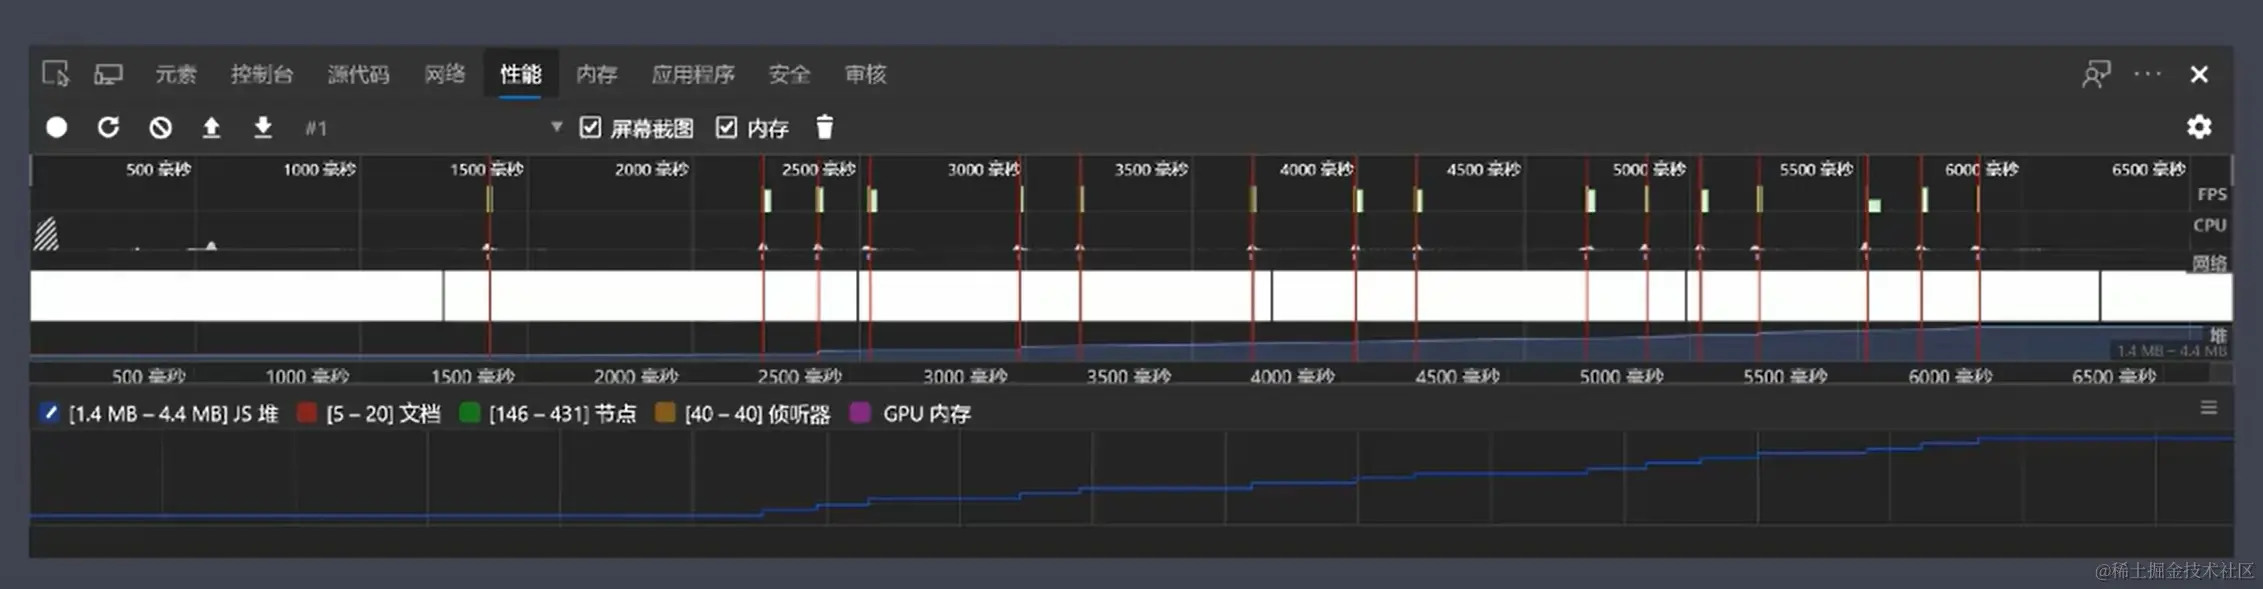Toggle device emulation icon

pos(108,74)
